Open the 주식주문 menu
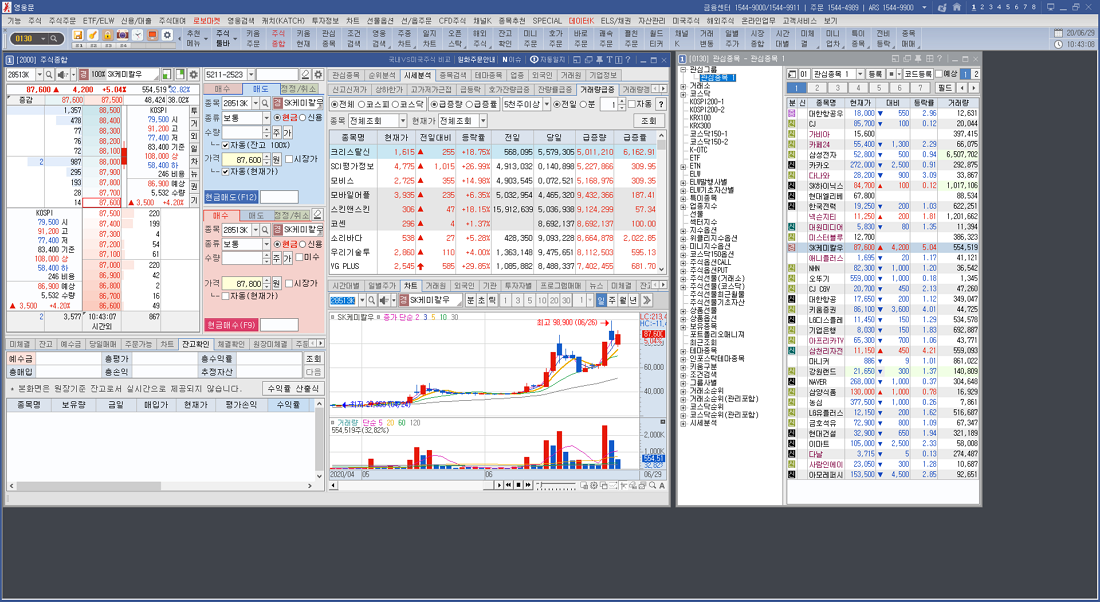 click(x=62, y=21)
